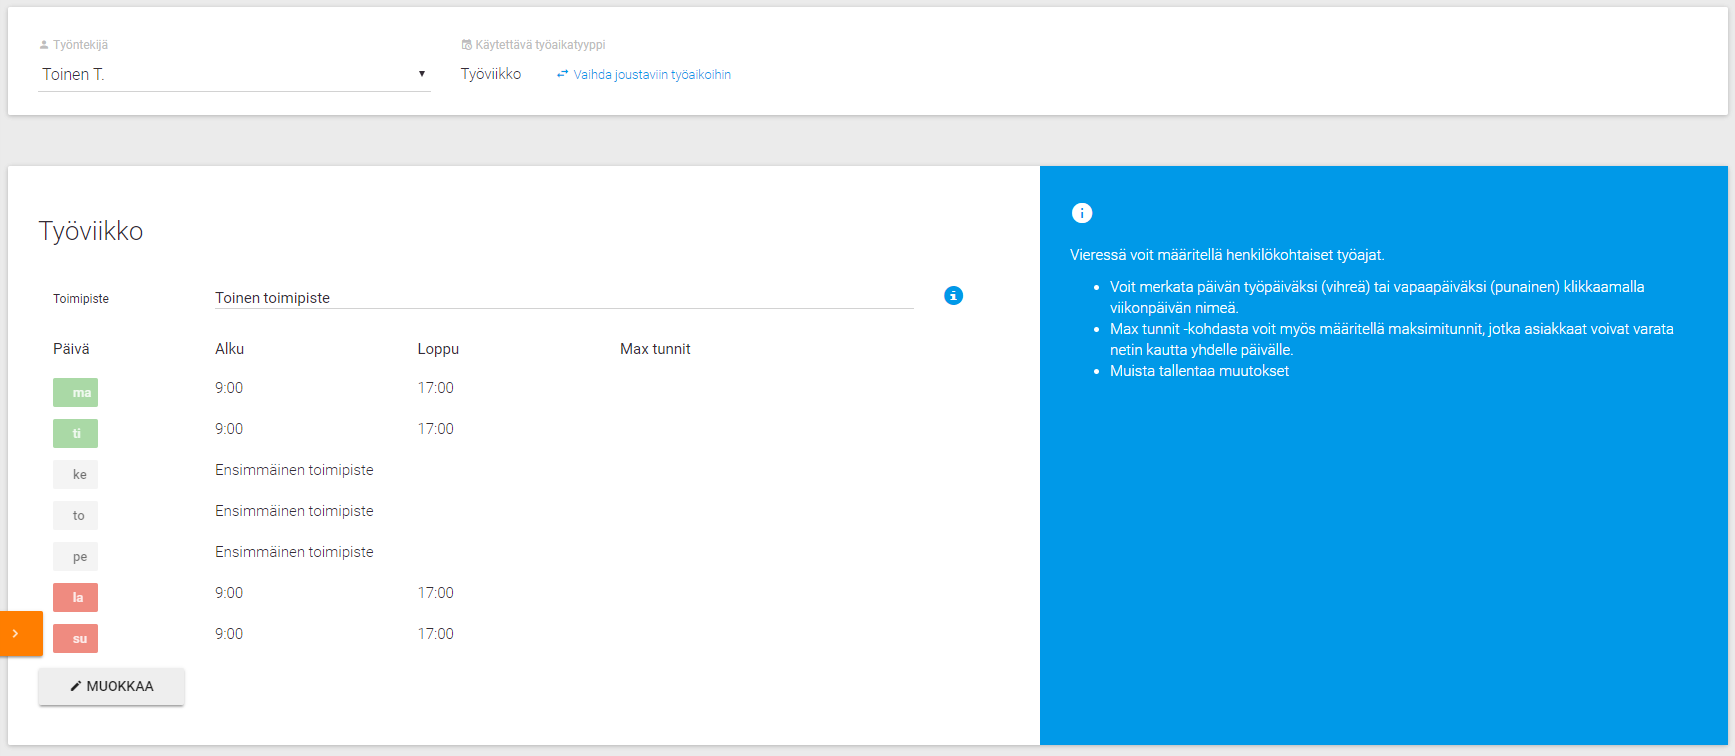
Task: Select Saturday start time 9:00
Action: pos(229,593)
